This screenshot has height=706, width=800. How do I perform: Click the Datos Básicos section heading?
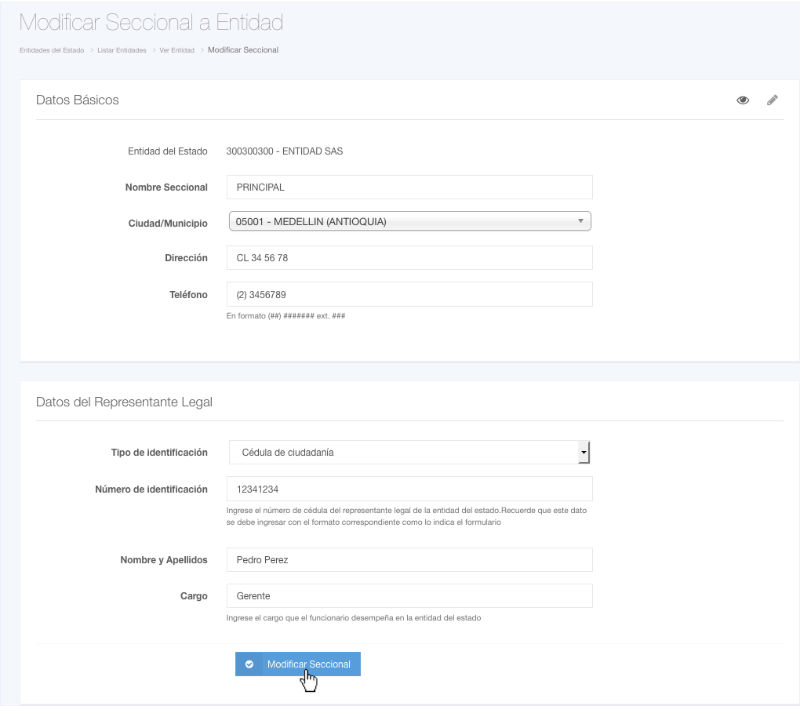tap(77, 101)
